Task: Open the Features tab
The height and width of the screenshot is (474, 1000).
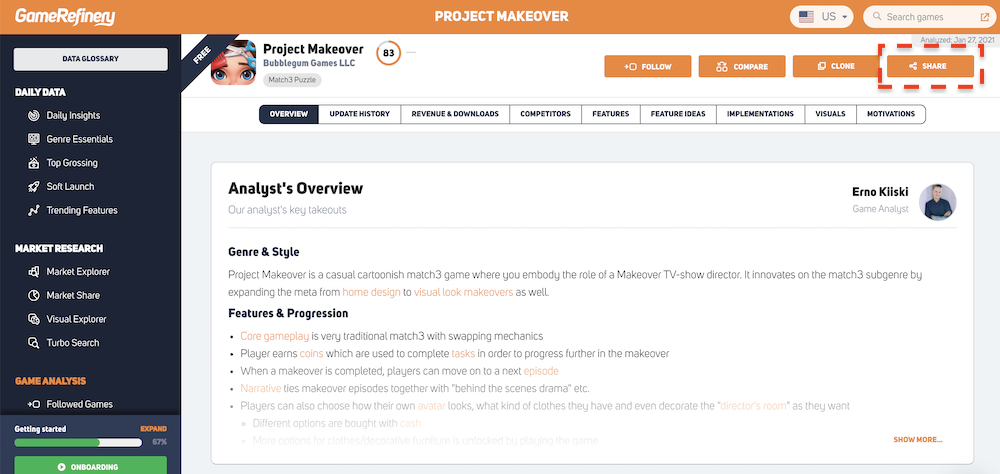Action: click(610, 114)
